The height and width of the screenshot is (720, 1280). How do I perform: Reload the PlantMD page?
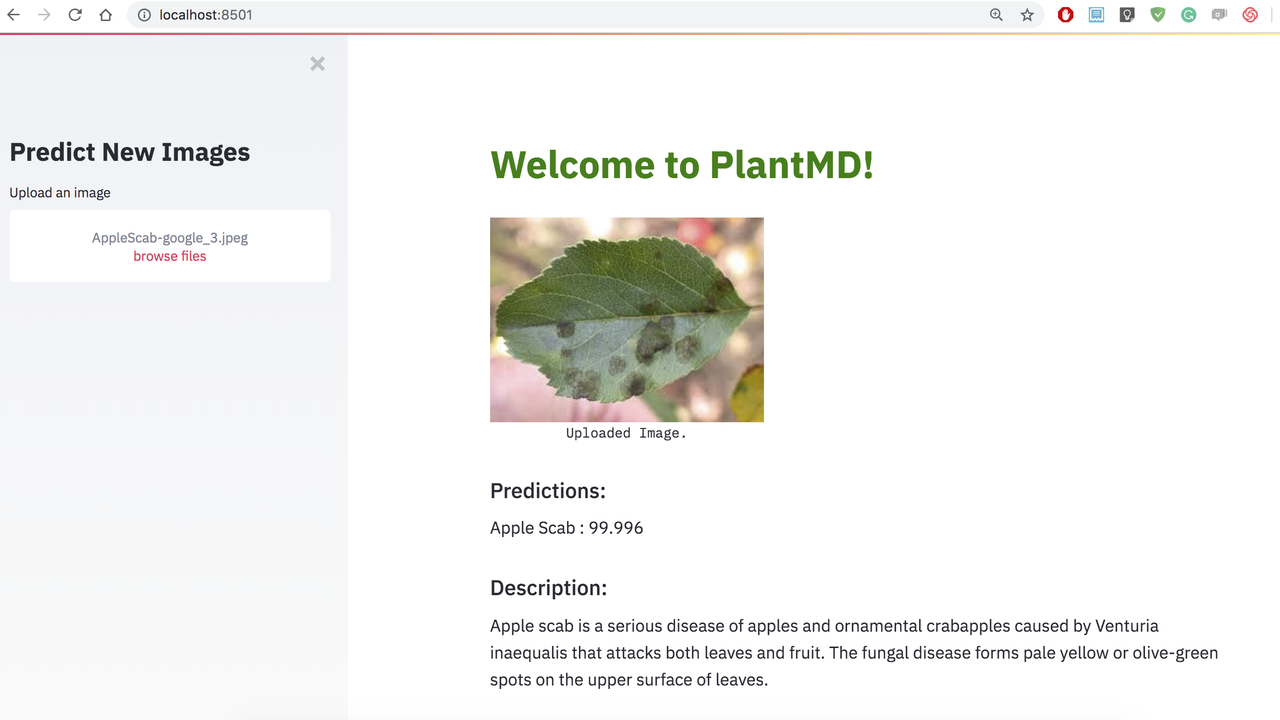(x=74, y=14)
